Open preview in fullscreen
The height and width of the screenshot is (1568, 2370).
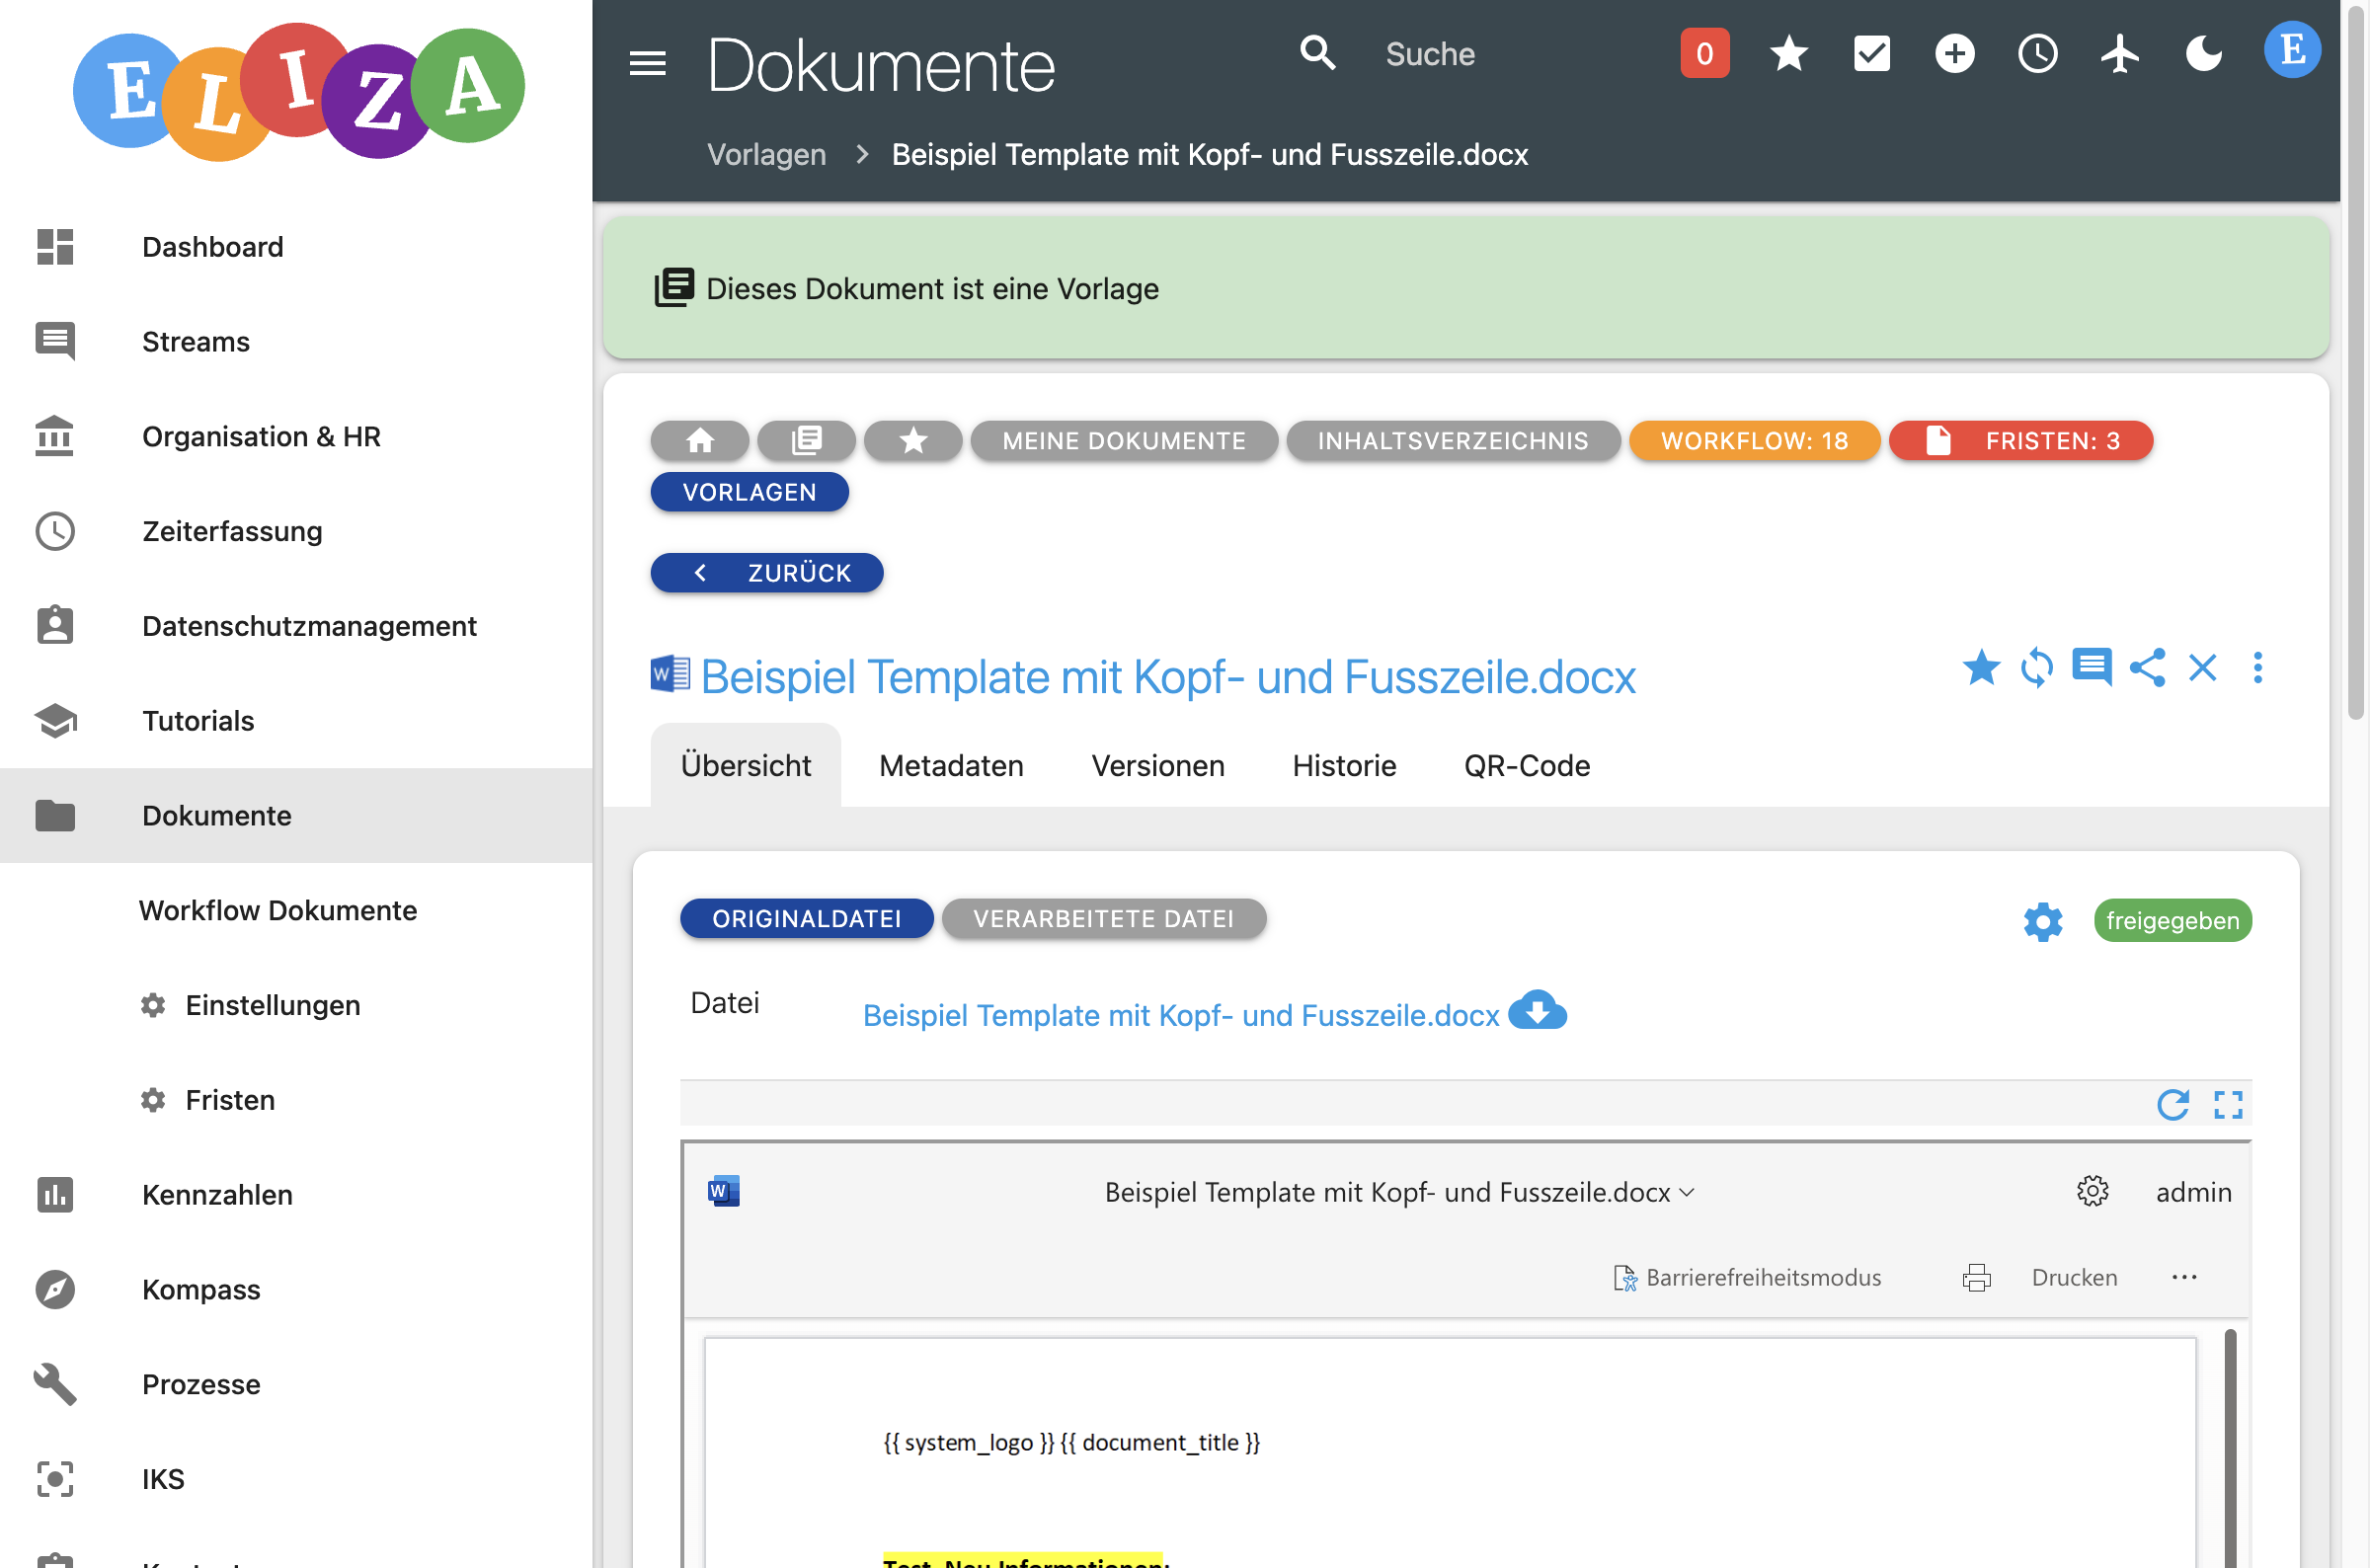pos(2228,1104)
